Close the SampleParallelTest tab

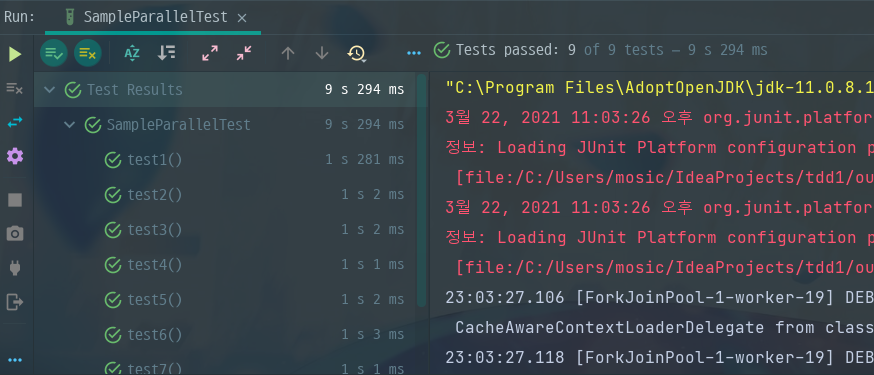tap(242, 18)
